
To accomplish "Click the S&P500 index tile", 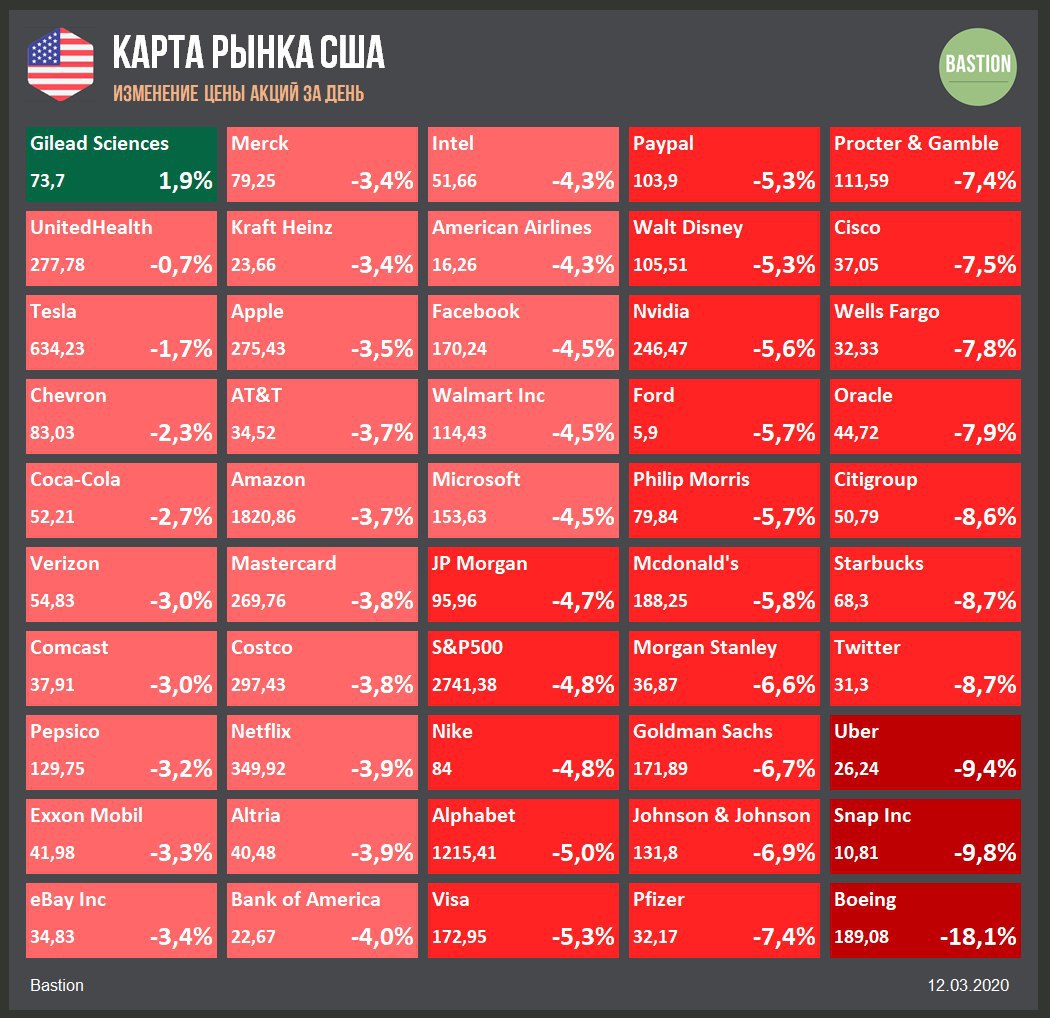I will point(523,668).
